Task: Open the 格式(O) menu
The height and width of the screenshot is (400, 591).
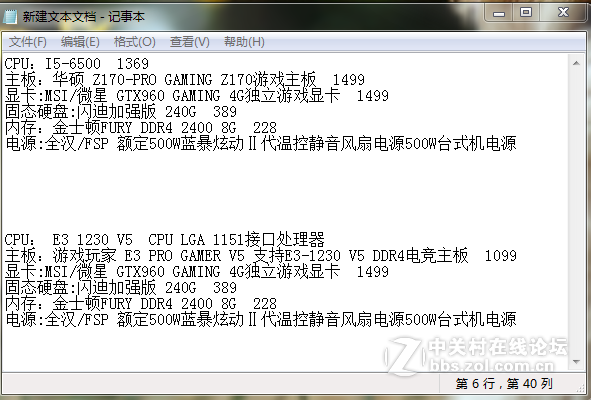Action: coord(135,41)
